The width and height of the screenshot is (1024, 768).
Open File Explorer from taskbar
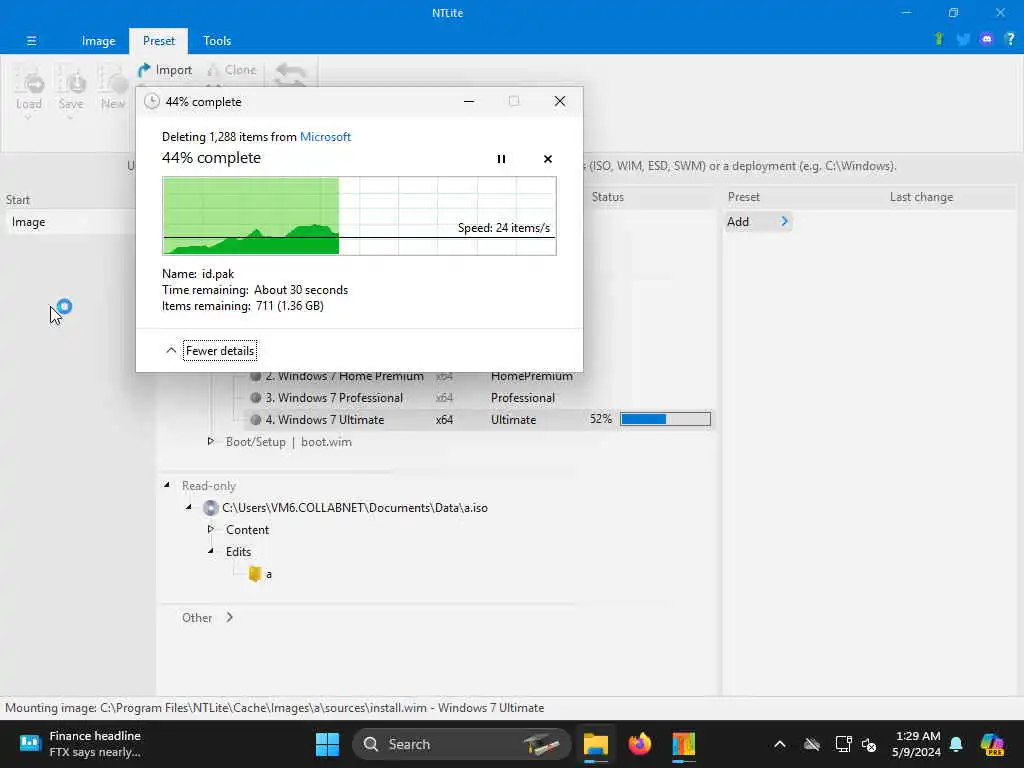point(596,744)
